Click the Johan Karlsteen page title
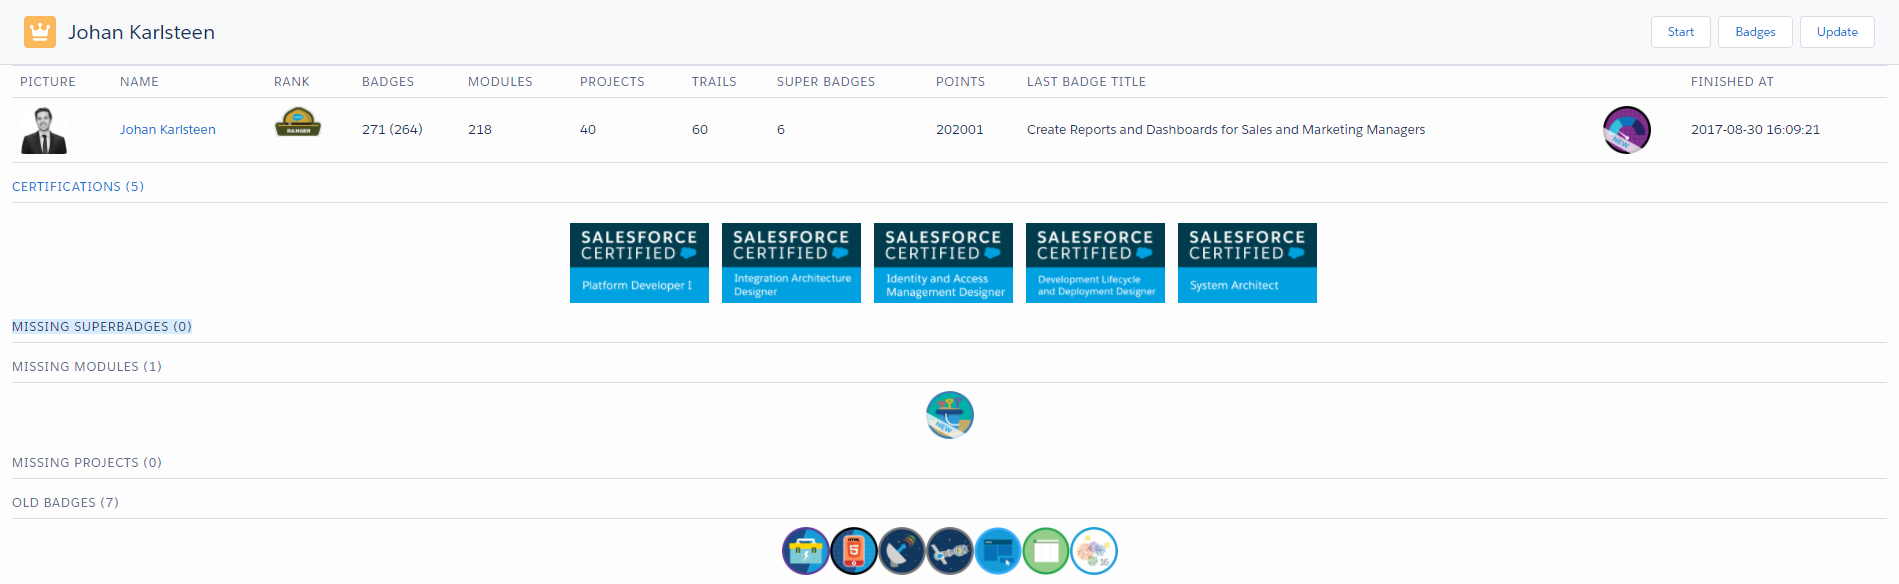 click(x=141, y=32)
